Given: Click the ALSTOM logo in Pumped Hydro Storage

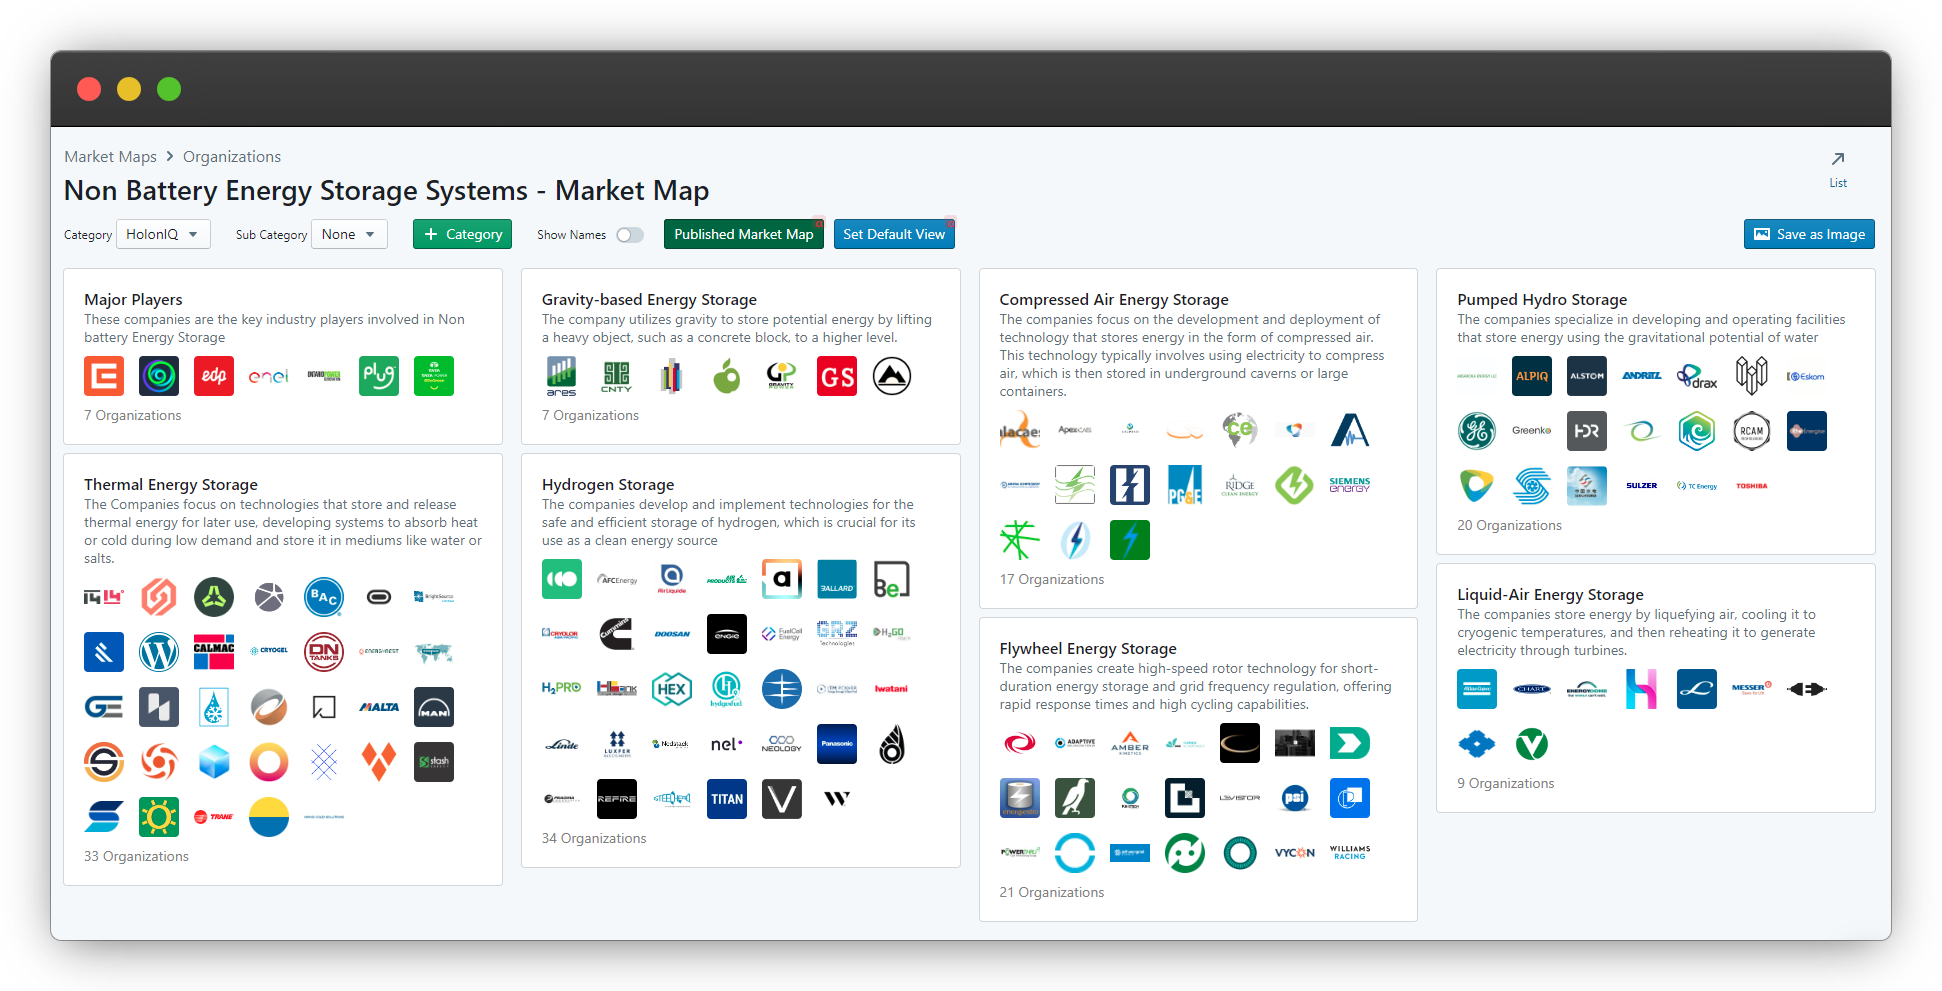Looking at the screenshot, I should [x=1587, y=376].
